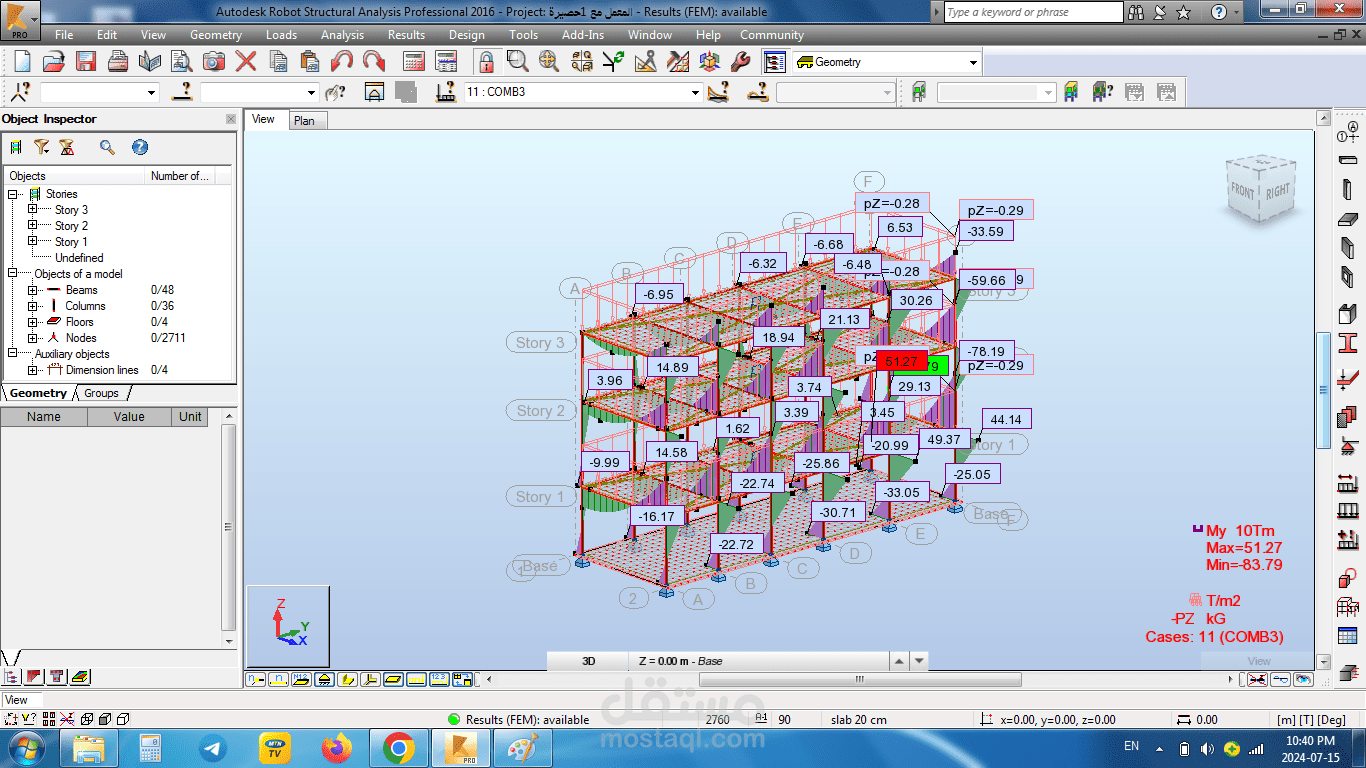
Task: Click the Name column header
Action: tap(44, 417)
